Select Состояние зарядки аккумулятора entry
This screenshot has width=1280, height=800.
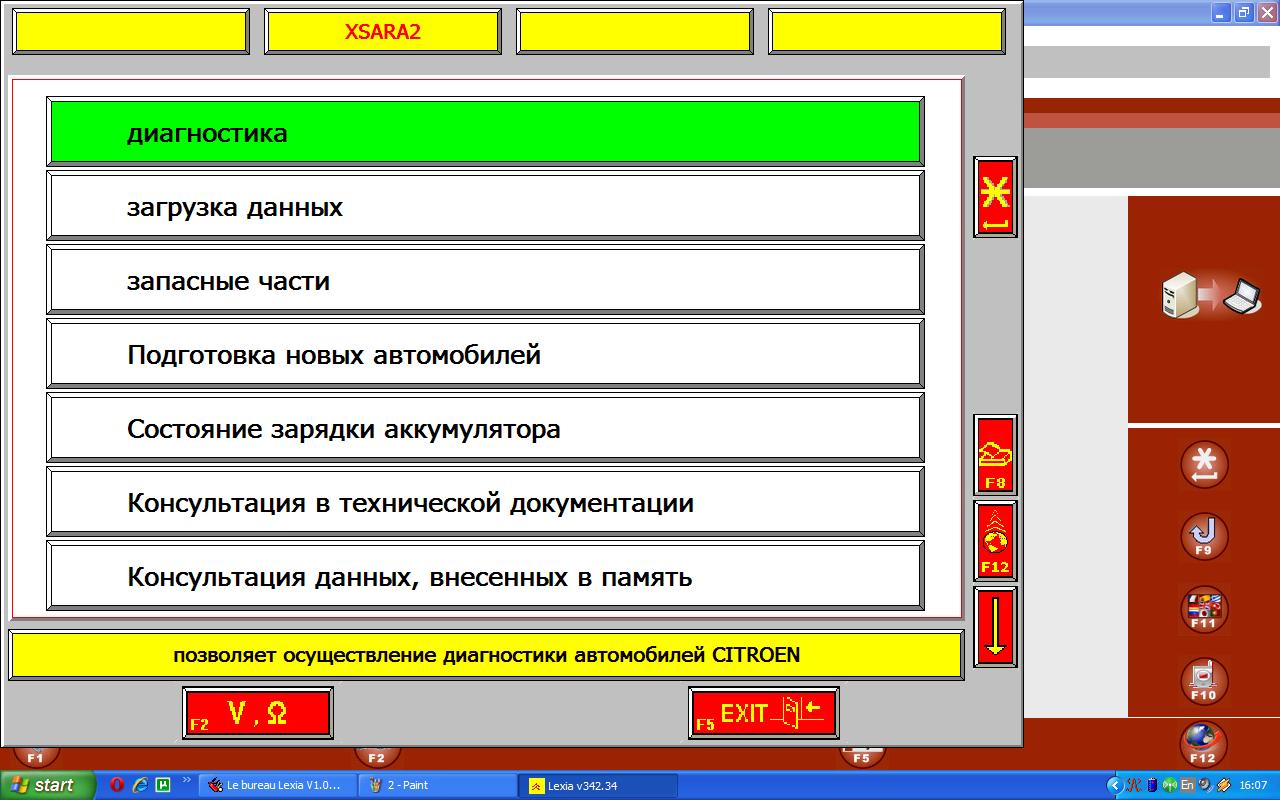tap(485, 428)
